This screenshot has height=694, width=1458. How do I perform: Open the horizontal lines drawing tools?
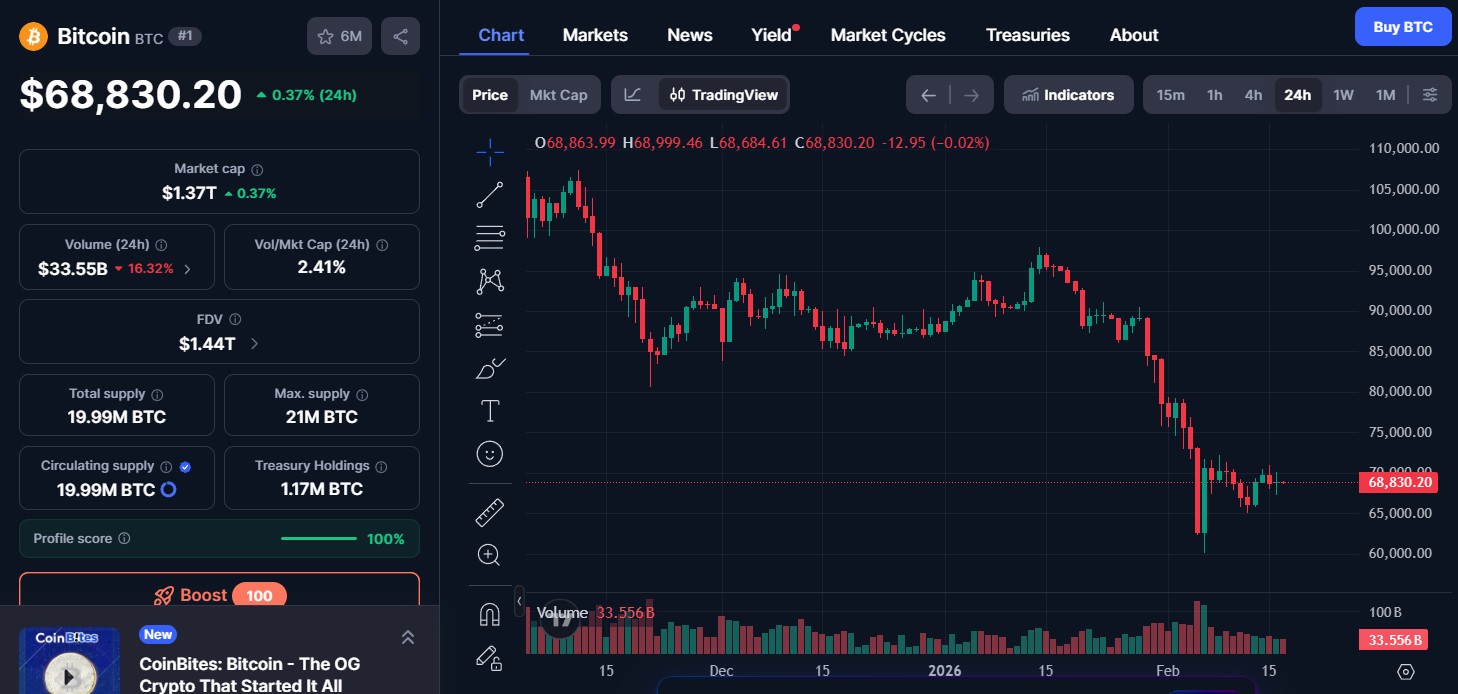coord(489,238)
